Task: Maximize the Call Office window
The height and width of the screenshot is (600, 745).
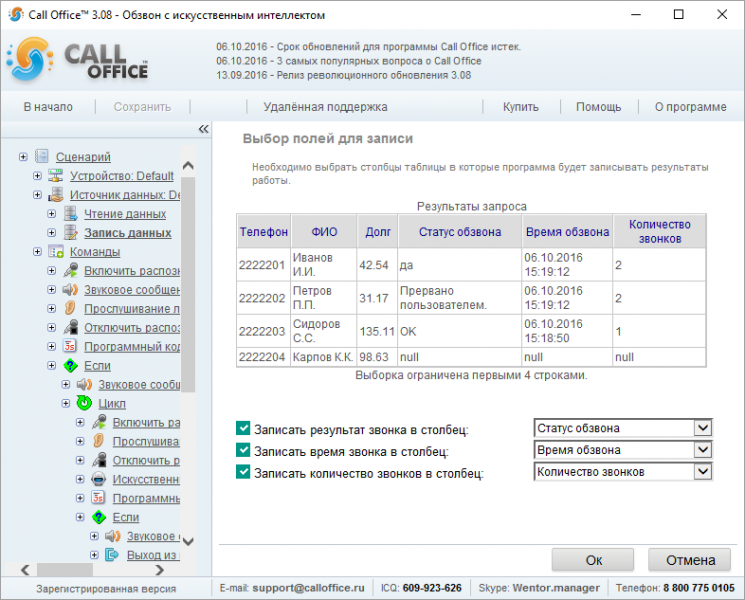Action: [x=678, y=14]
